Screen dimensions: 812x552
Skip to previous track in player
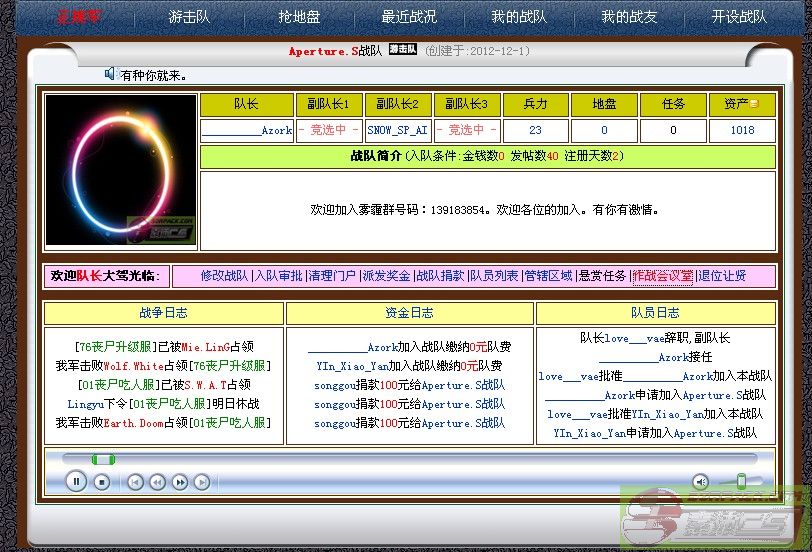point(136,482)
